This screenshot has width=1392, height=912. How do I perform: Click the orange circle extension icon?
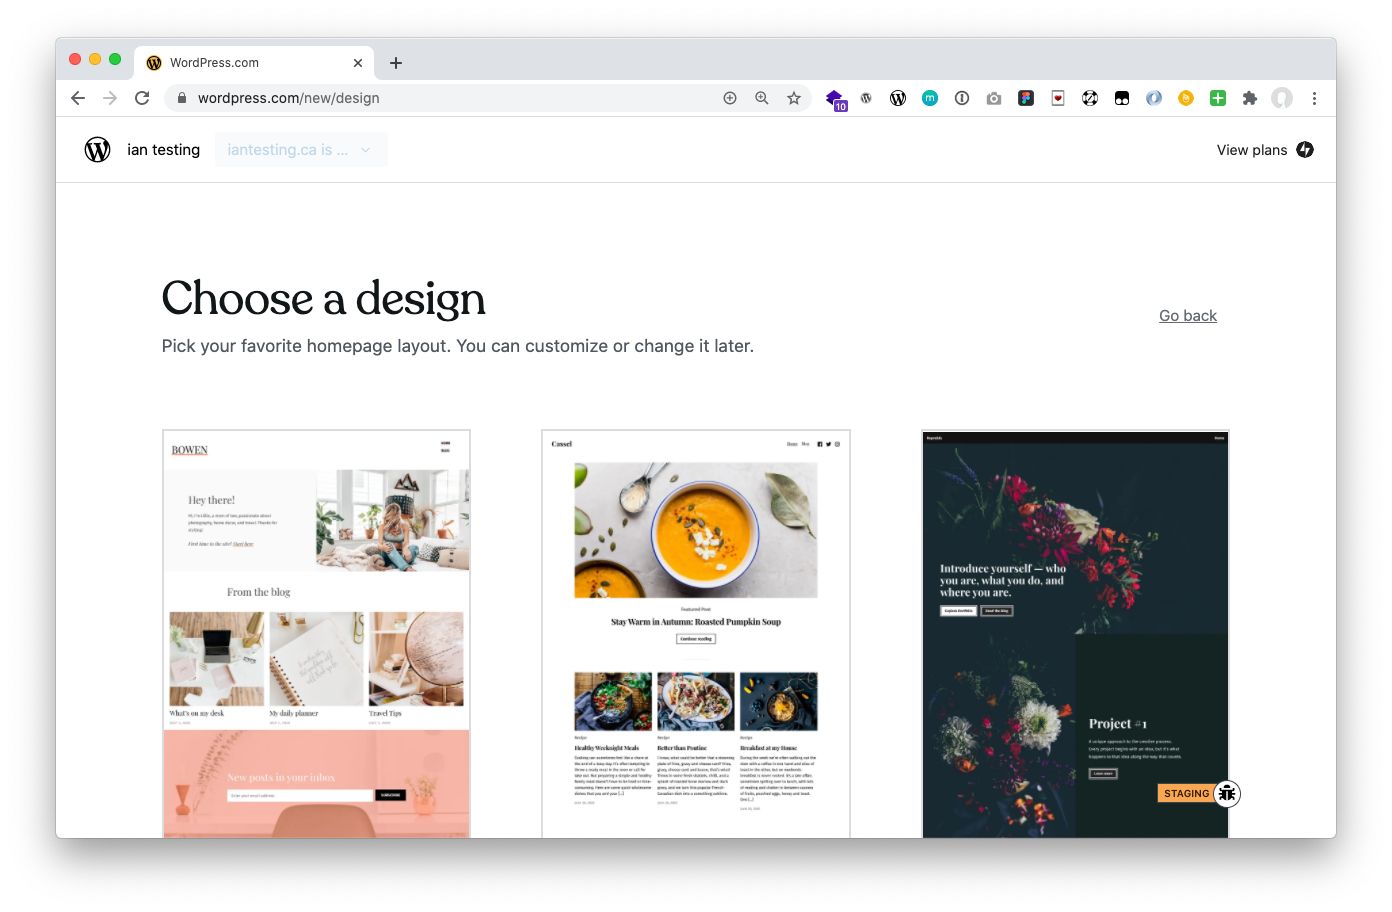click(x=1186, y=98)
